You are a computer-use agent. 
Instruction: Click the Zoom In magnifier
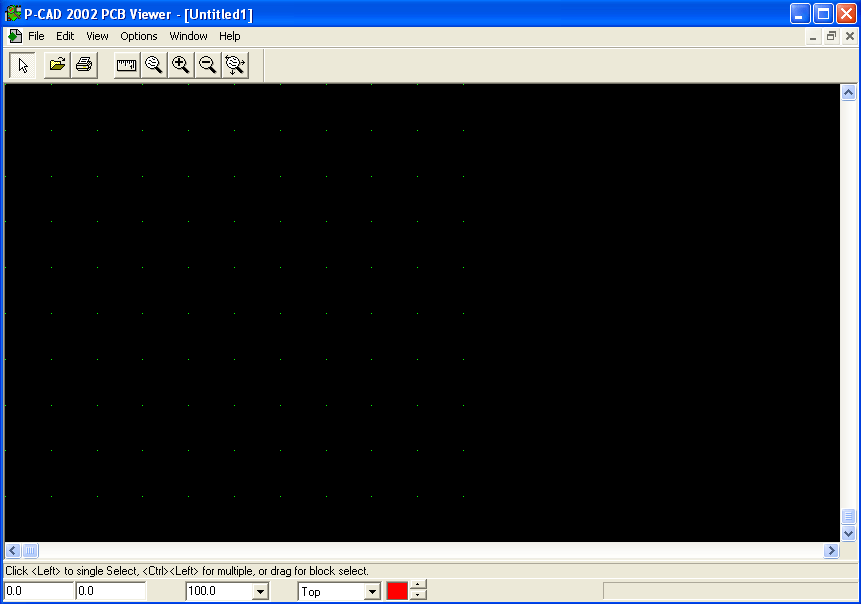pos(181,65)
